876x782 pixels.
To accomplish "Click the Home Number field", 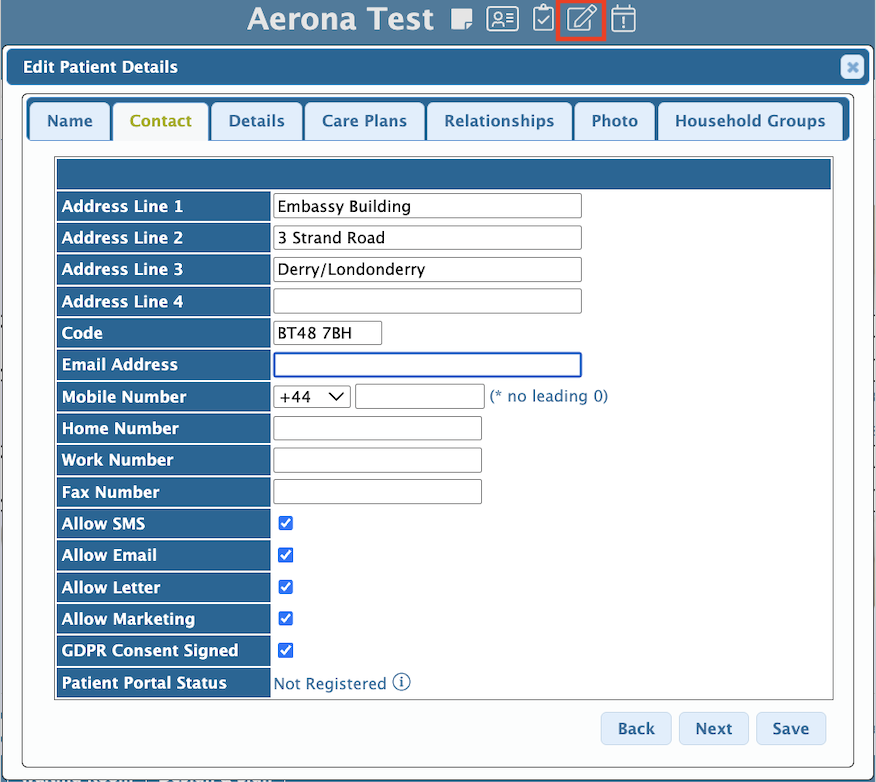I will click(x=378, y=428).
